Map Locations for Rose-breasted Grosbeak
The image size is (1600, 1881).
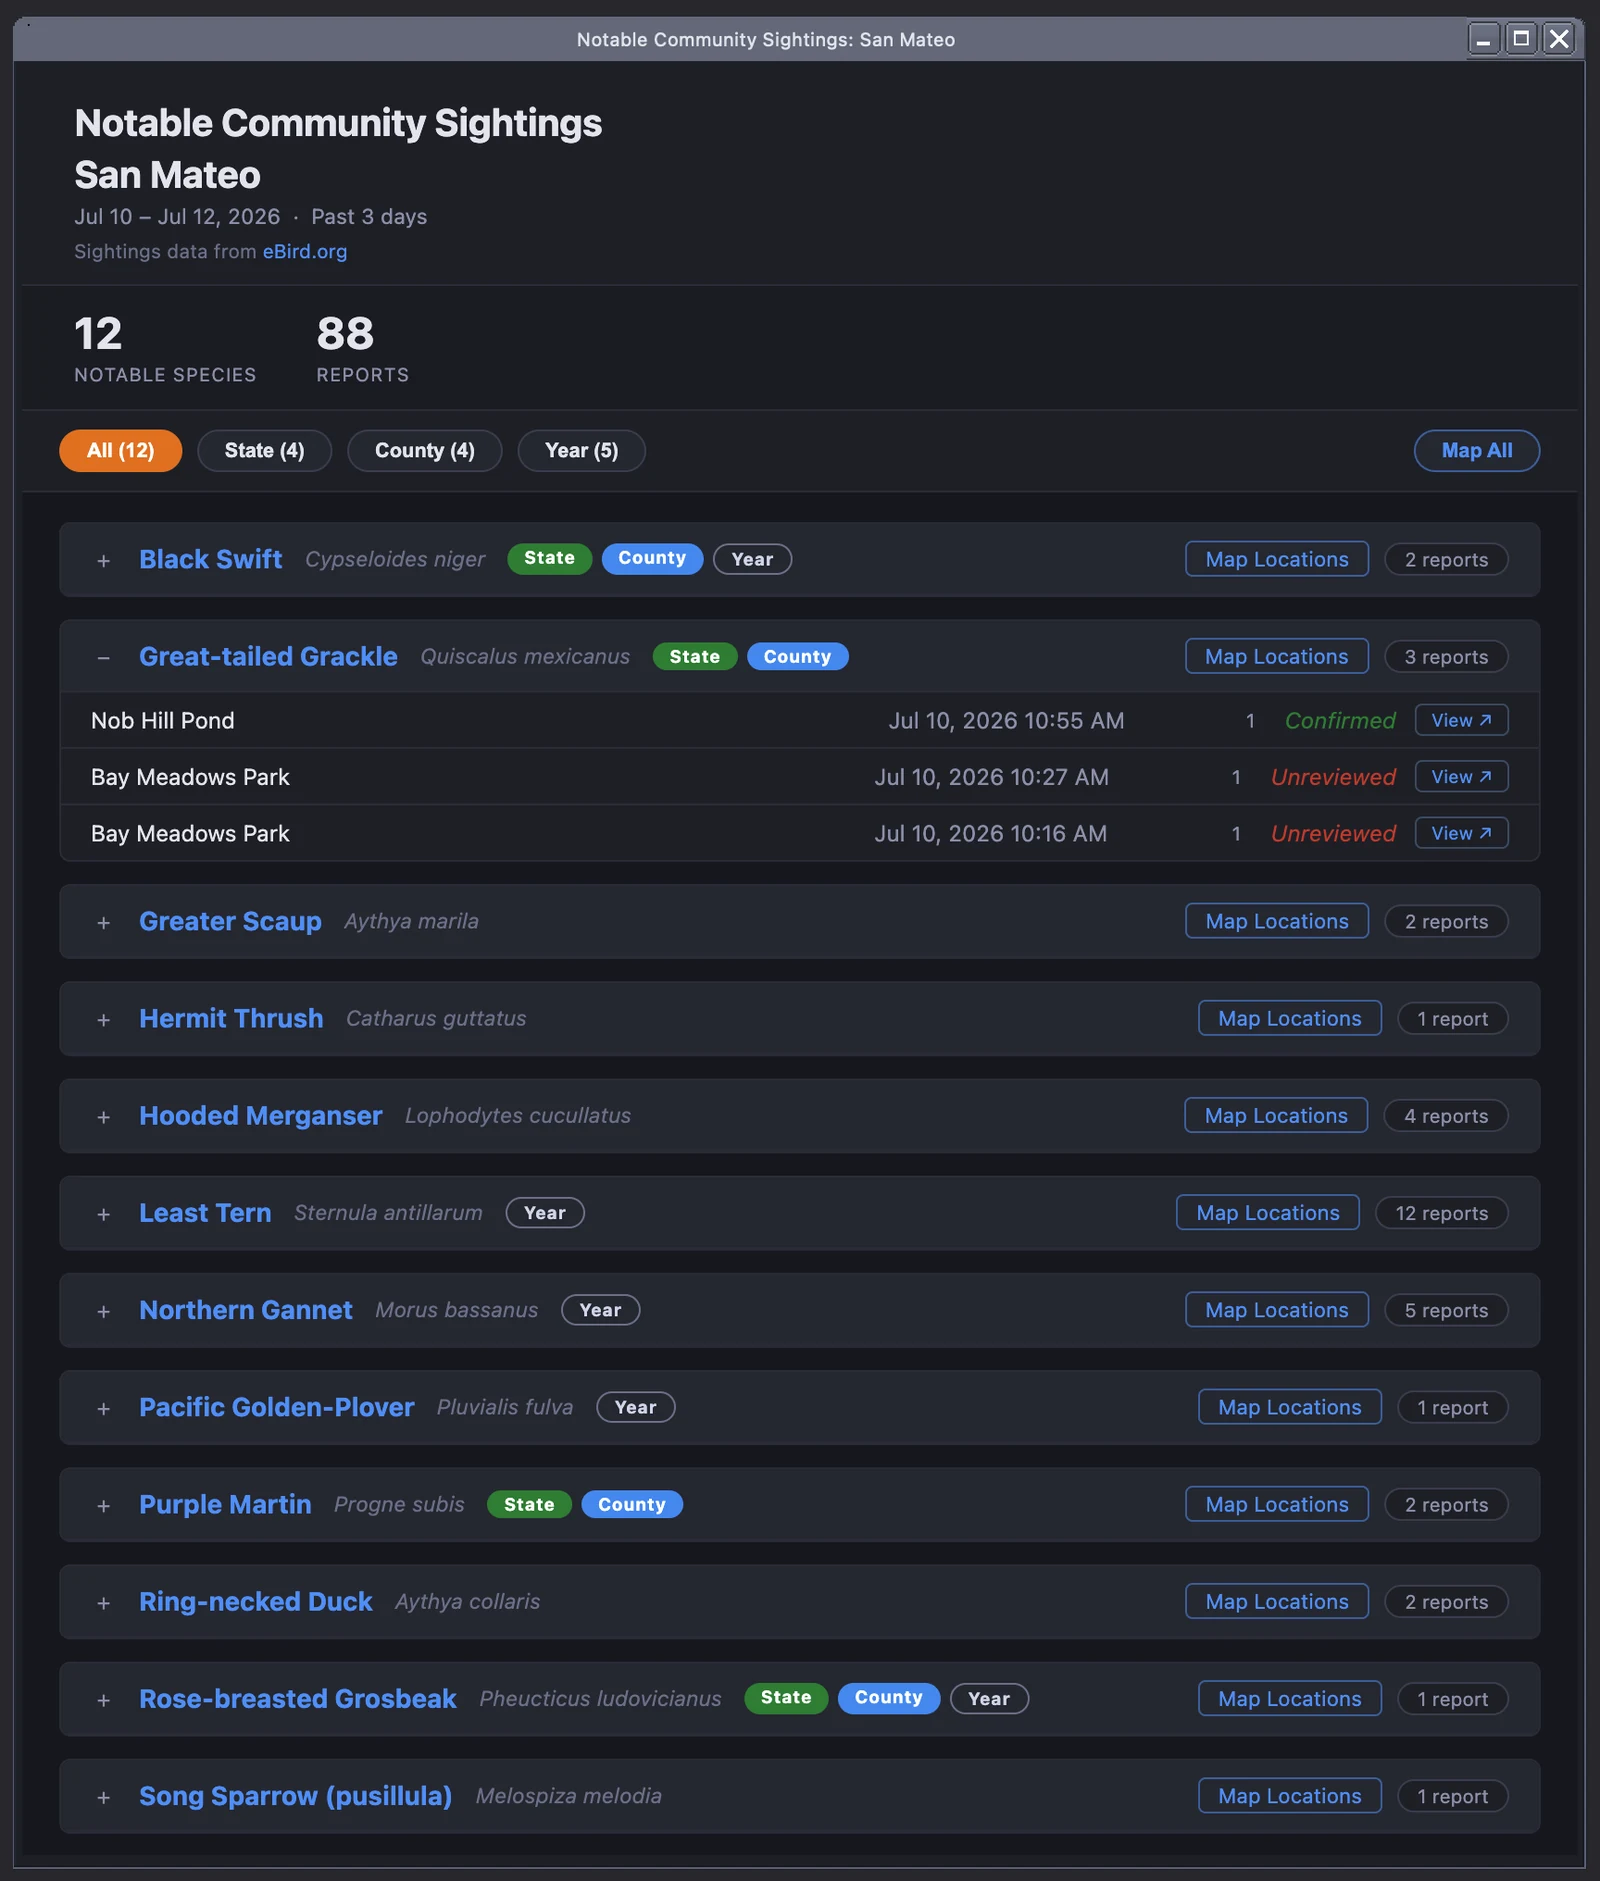click(x=1290, y=1699)
